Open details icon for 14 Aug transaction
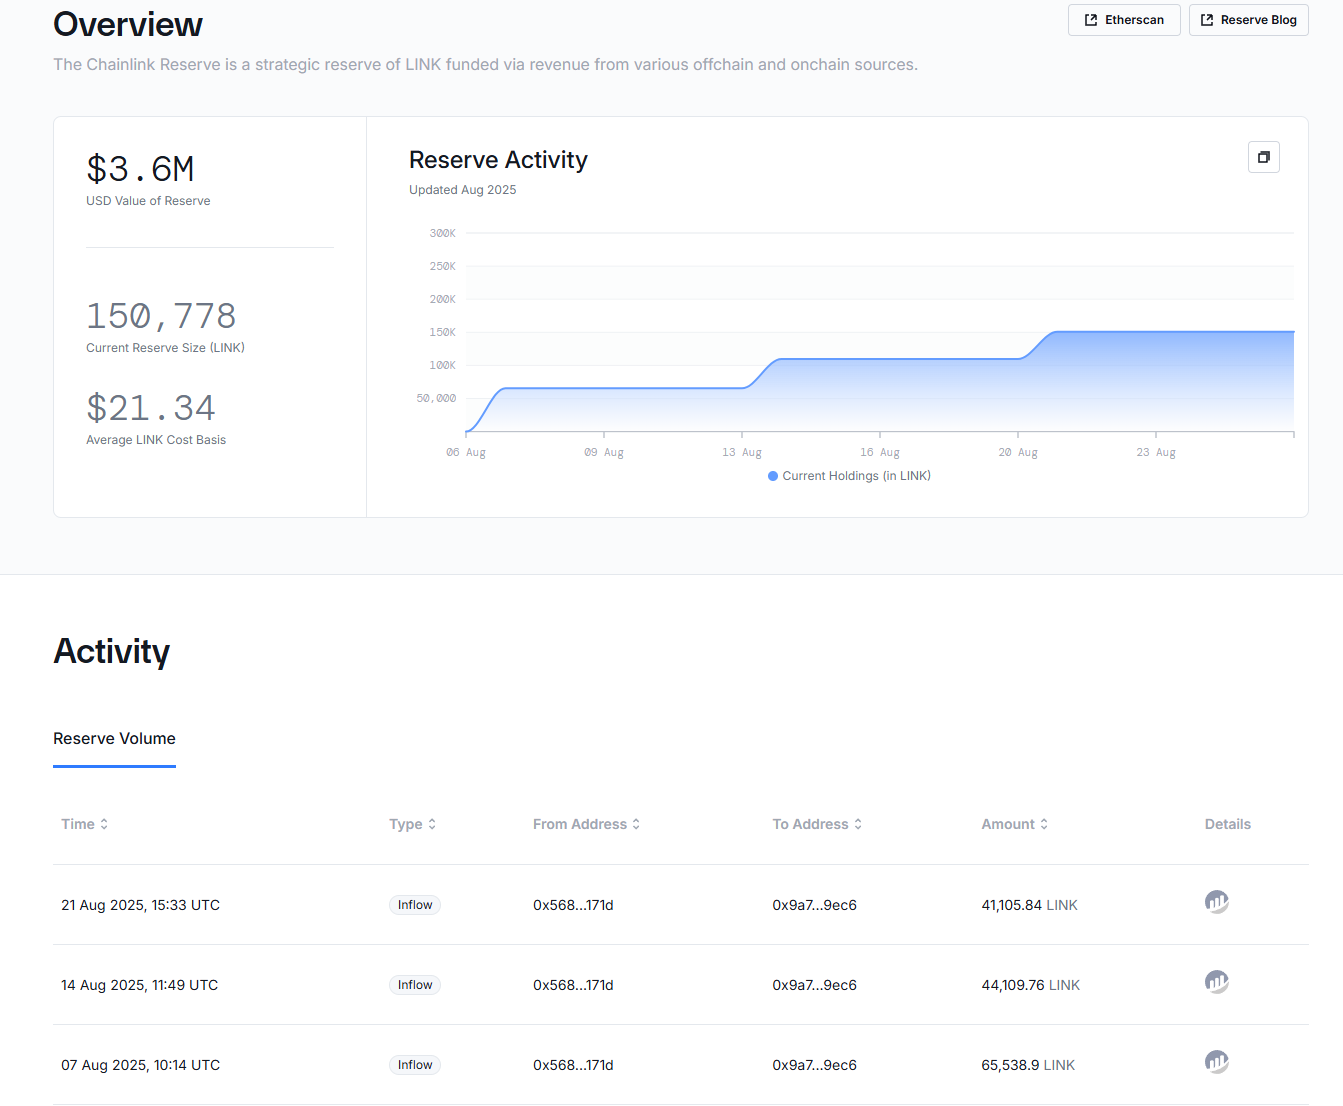Viewport: 1343px width, 1106px height. [x=1216, y=982]
